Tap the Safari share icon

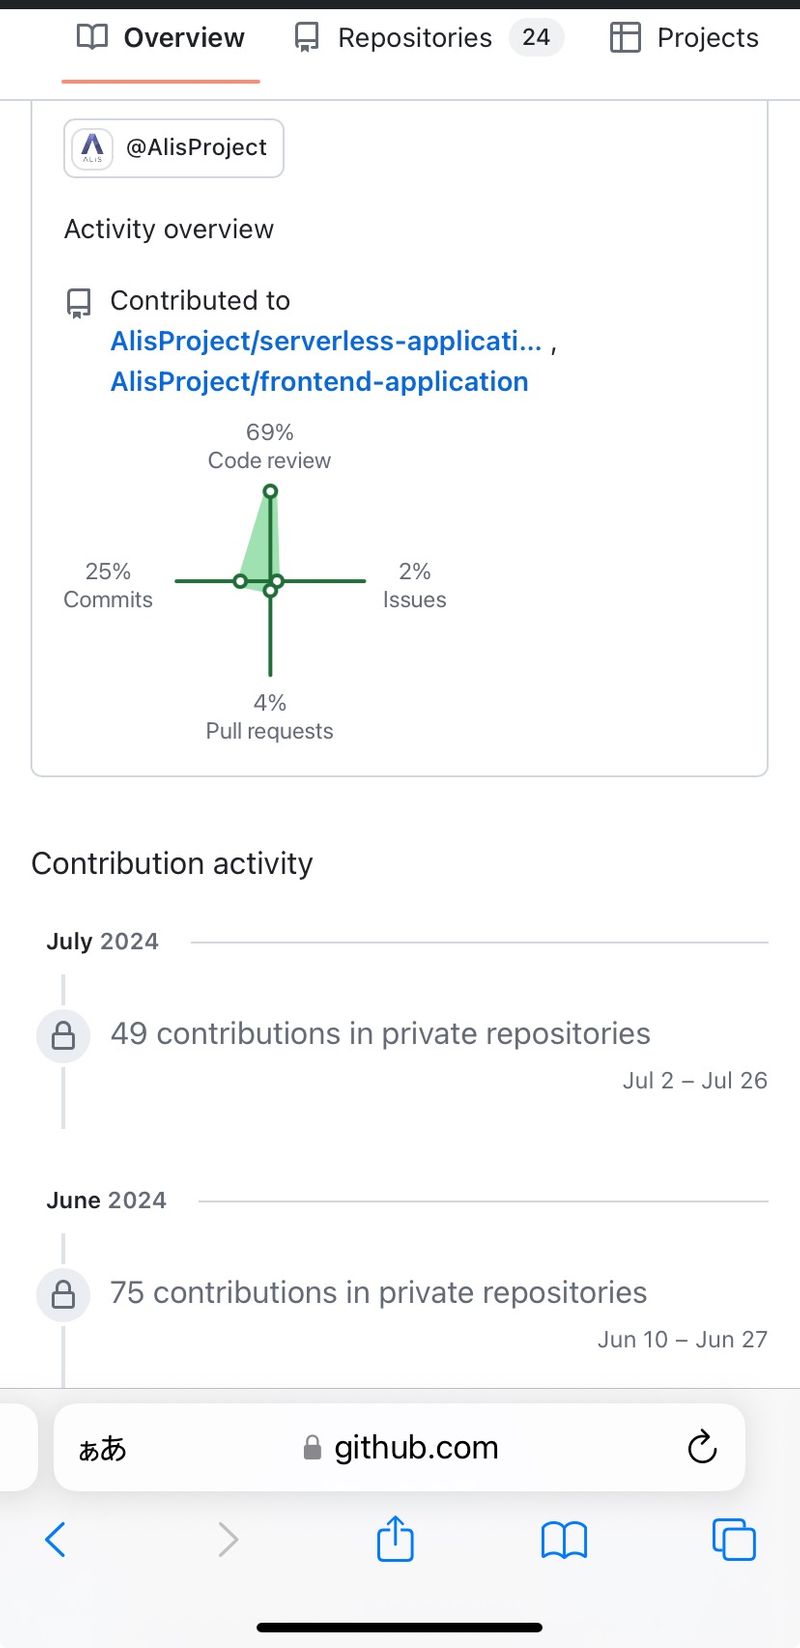[x=395, y=1539]
